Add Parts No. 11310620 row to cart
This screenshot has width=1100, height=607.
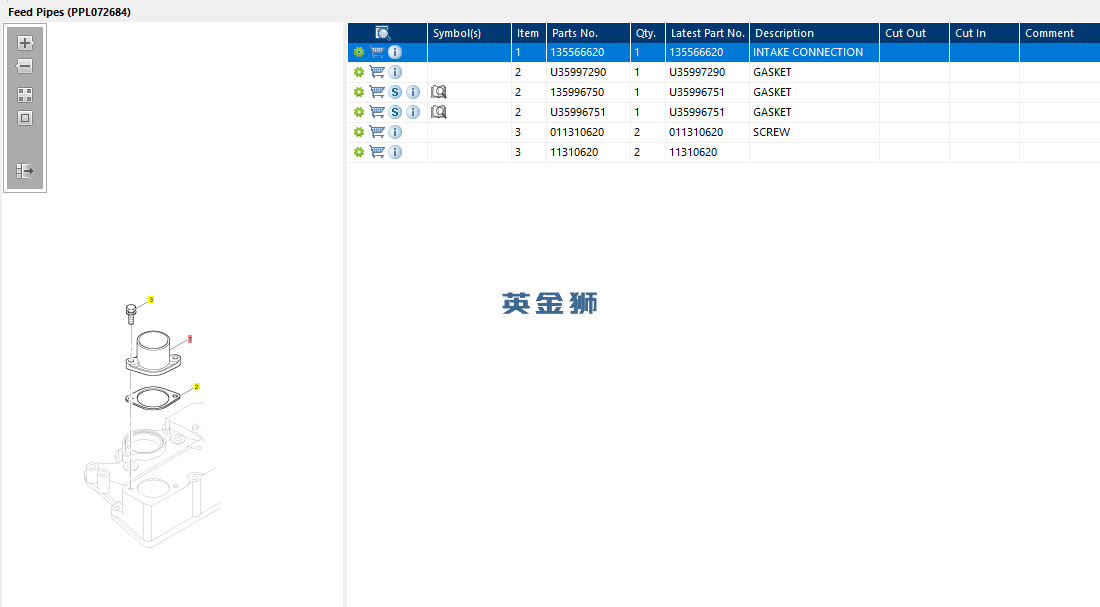tap(377, 152)
